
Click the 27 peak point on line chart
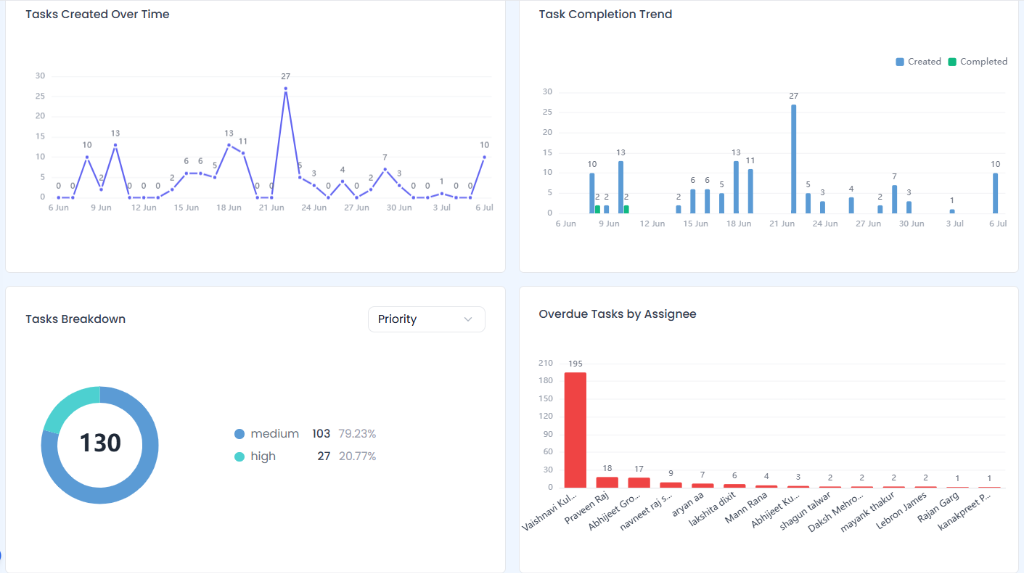[285, 88]
